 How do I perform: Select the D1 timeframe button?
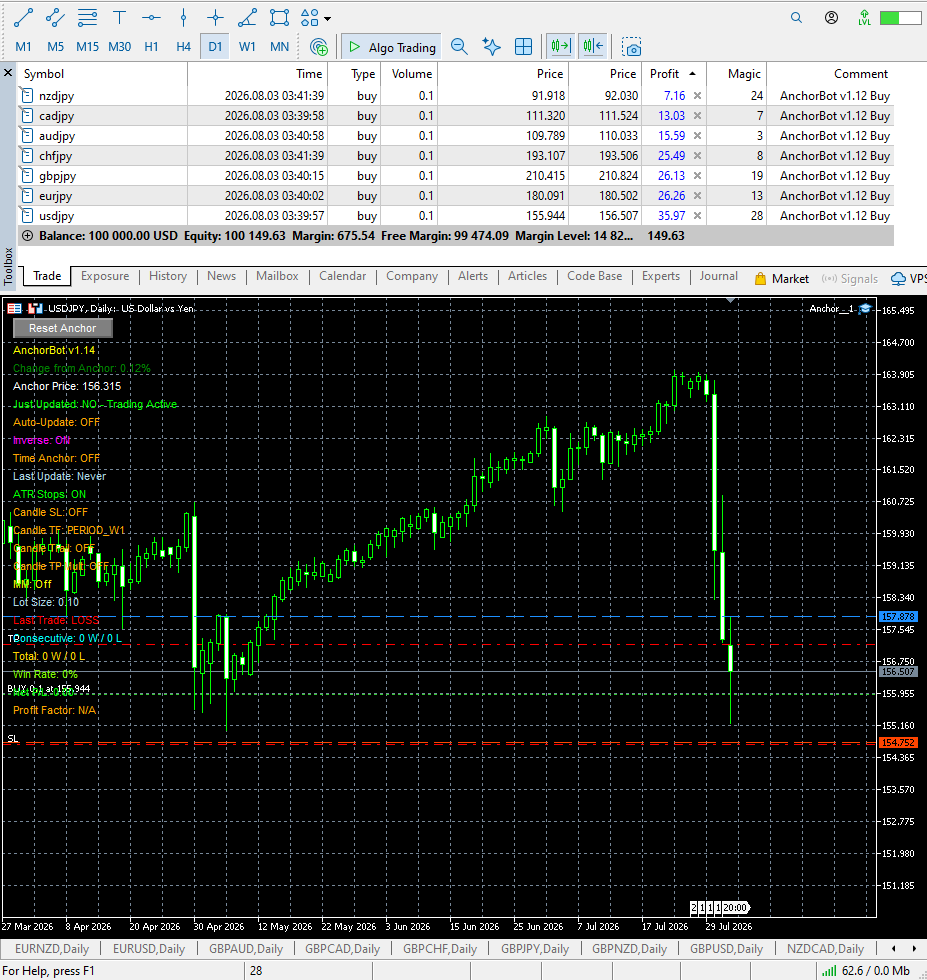215,47
